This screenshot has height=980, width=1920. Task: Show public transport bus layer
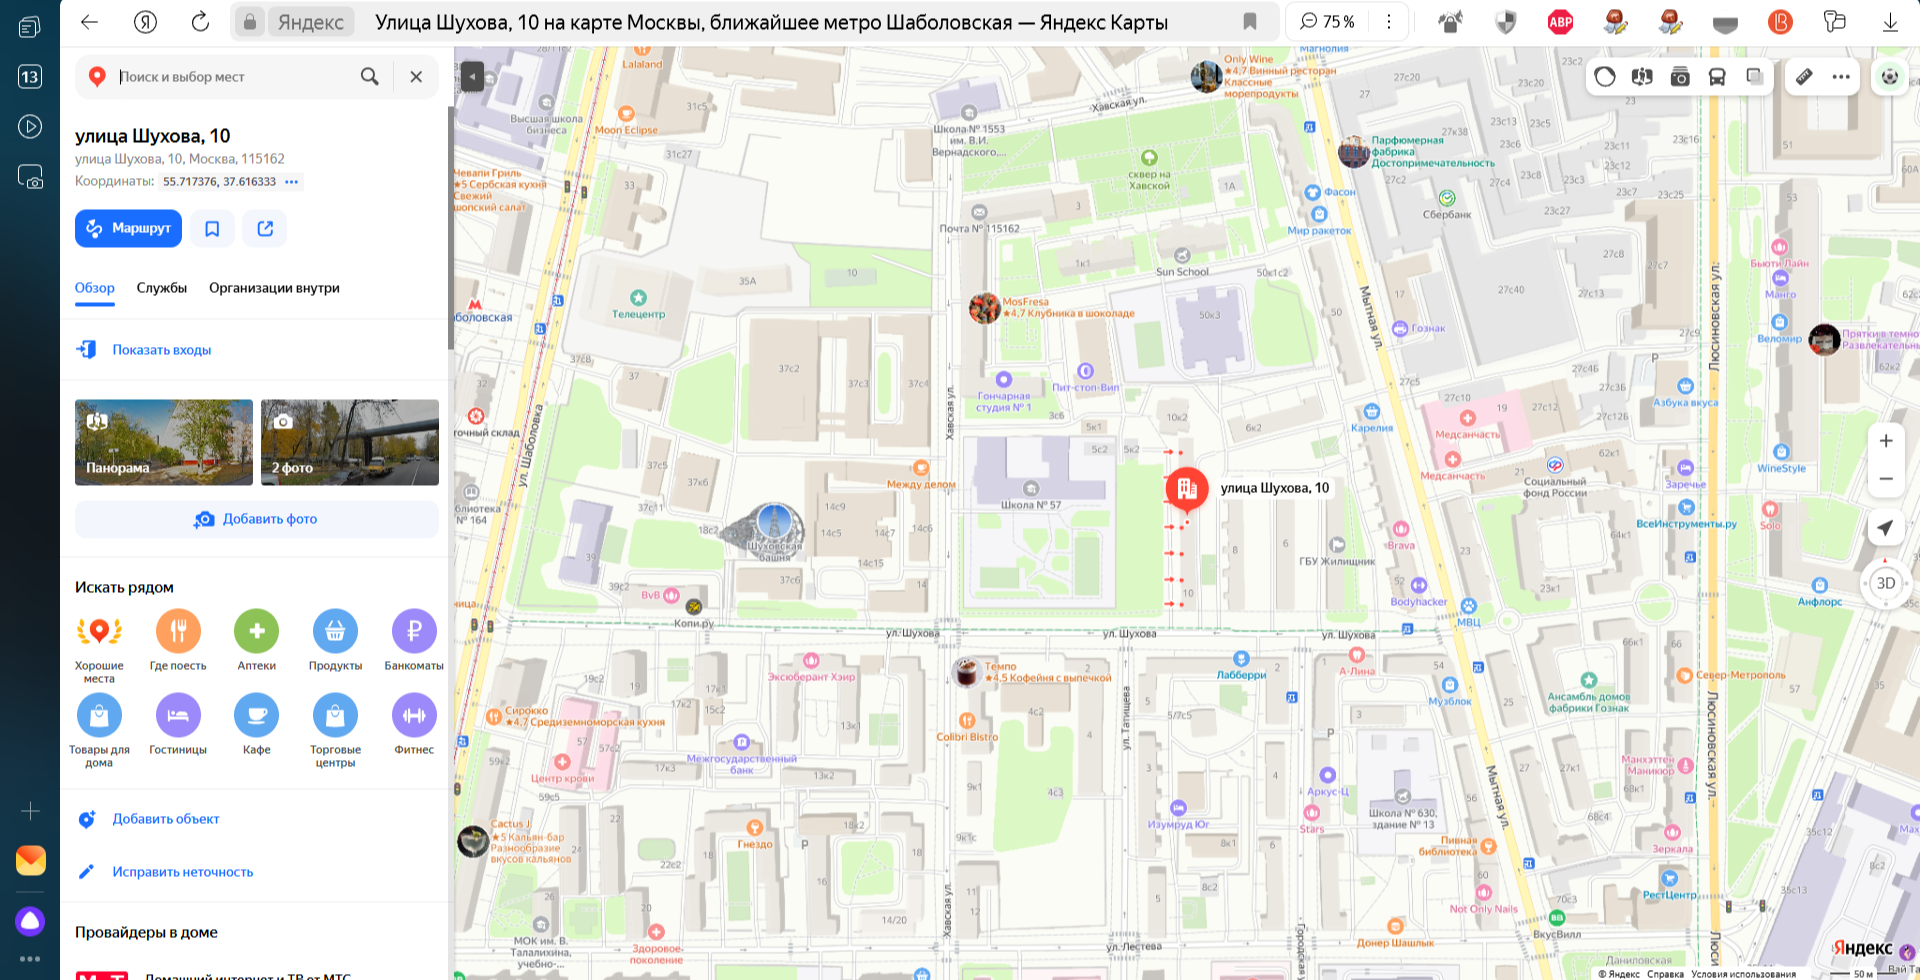click(1717, 77)
